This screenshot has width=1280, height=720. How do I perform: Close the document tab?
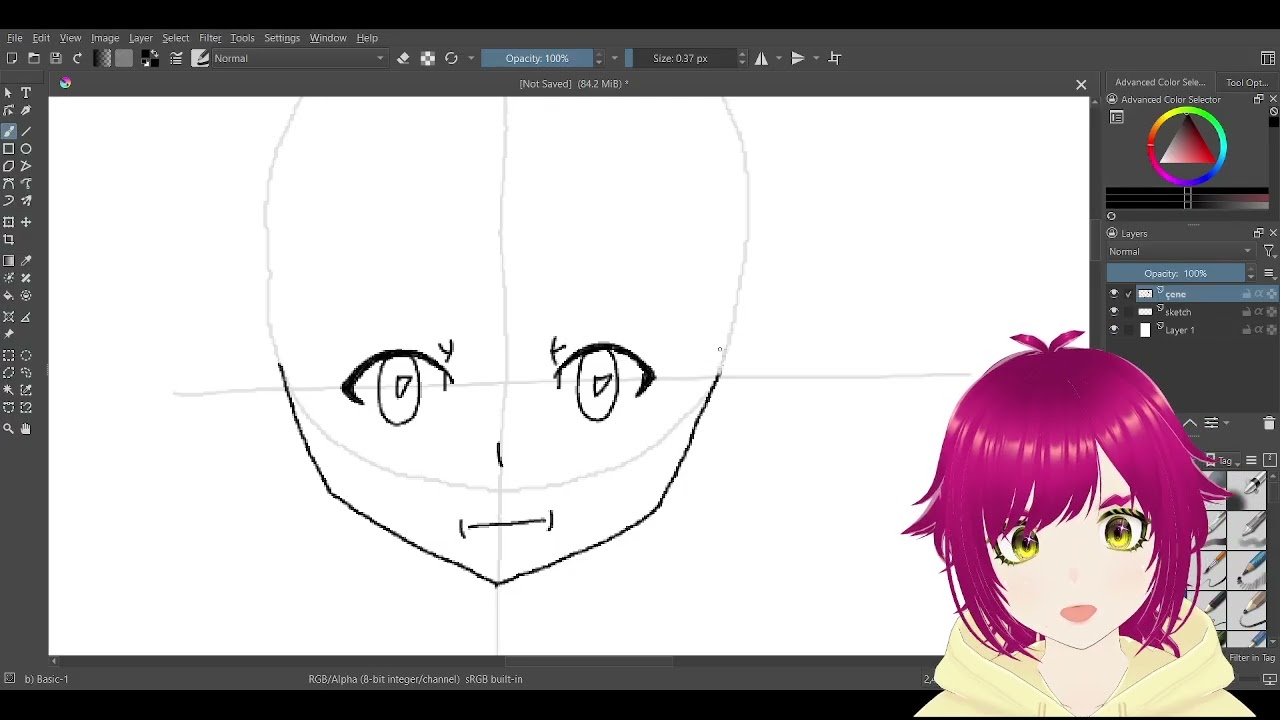(x=1081, y=85)
